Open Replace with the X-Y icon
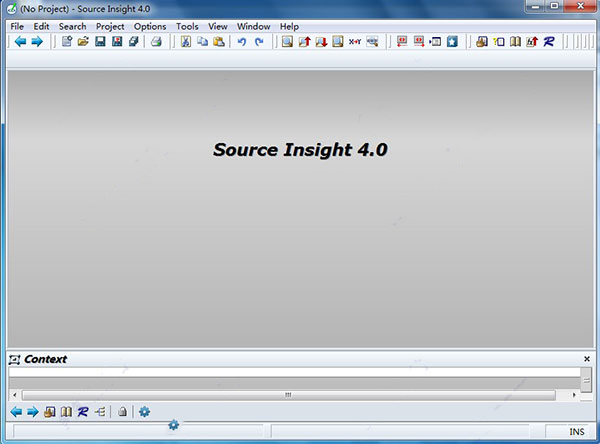Image resolution: width=600 pixels, height=444 pixels. tap(355, 41)
